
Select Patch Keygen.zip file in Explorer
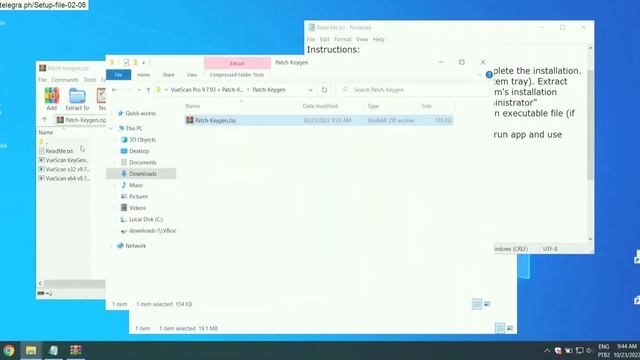[x=318, y=120]
